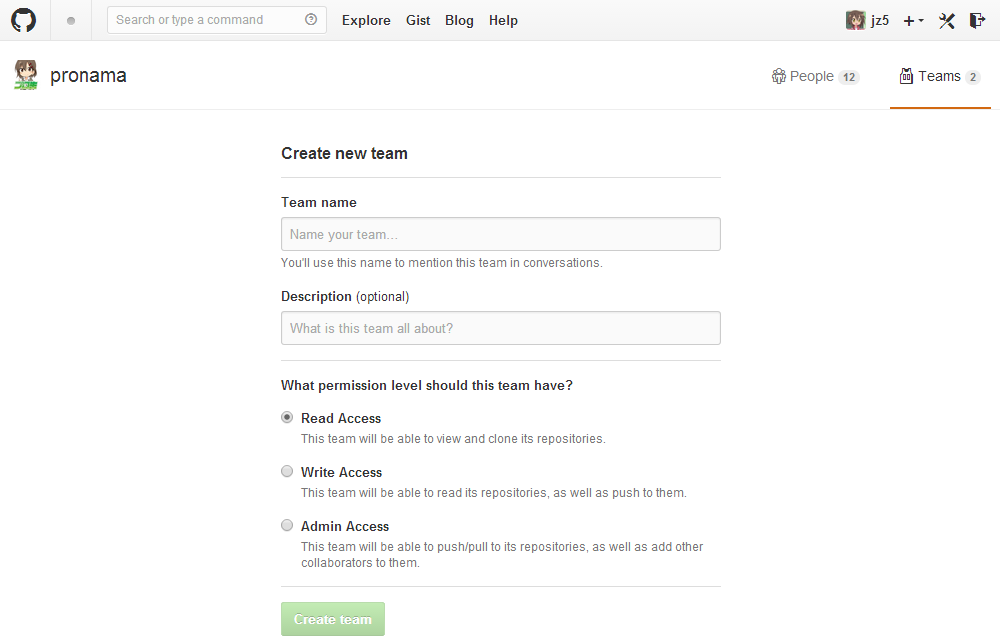The image size is (1000, 643).
Task: Click the gray notifications dot indicator
Action: (71, 21)
